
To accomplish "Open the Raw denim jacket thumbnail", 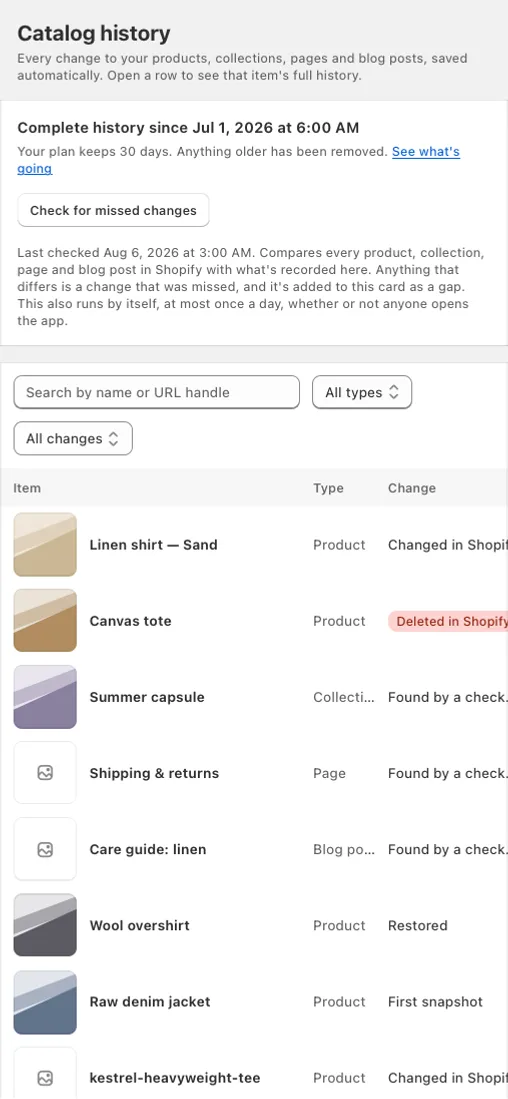I will coord(45,1002).
